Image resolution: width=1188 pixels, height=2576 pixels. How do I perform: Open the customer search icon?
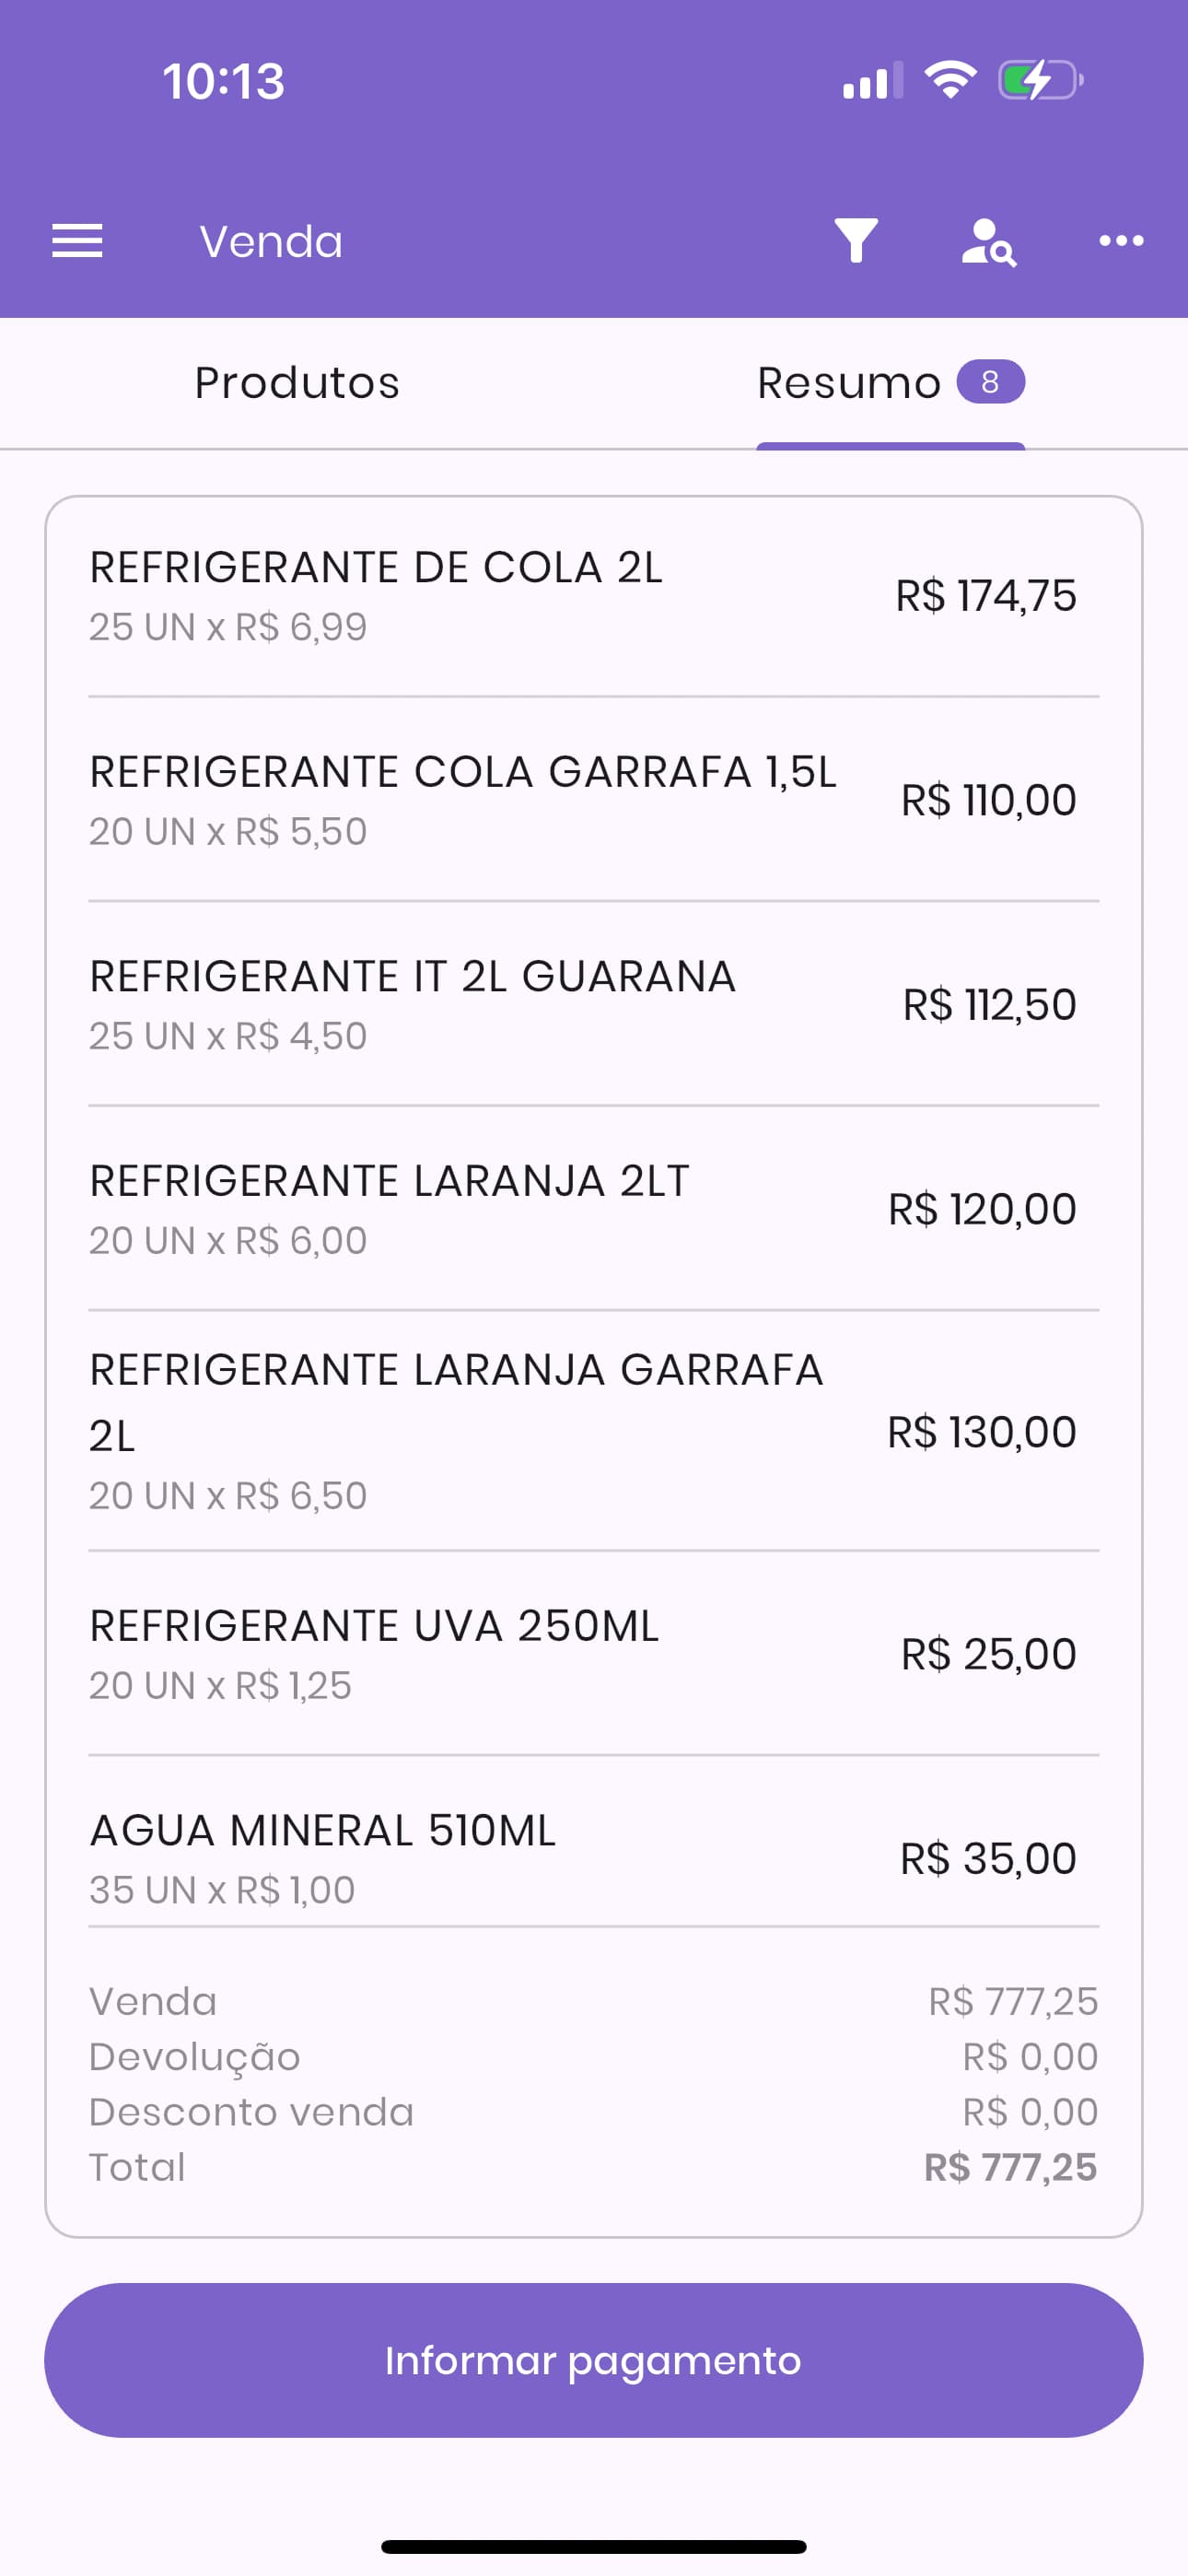click(x=988, y=242)
